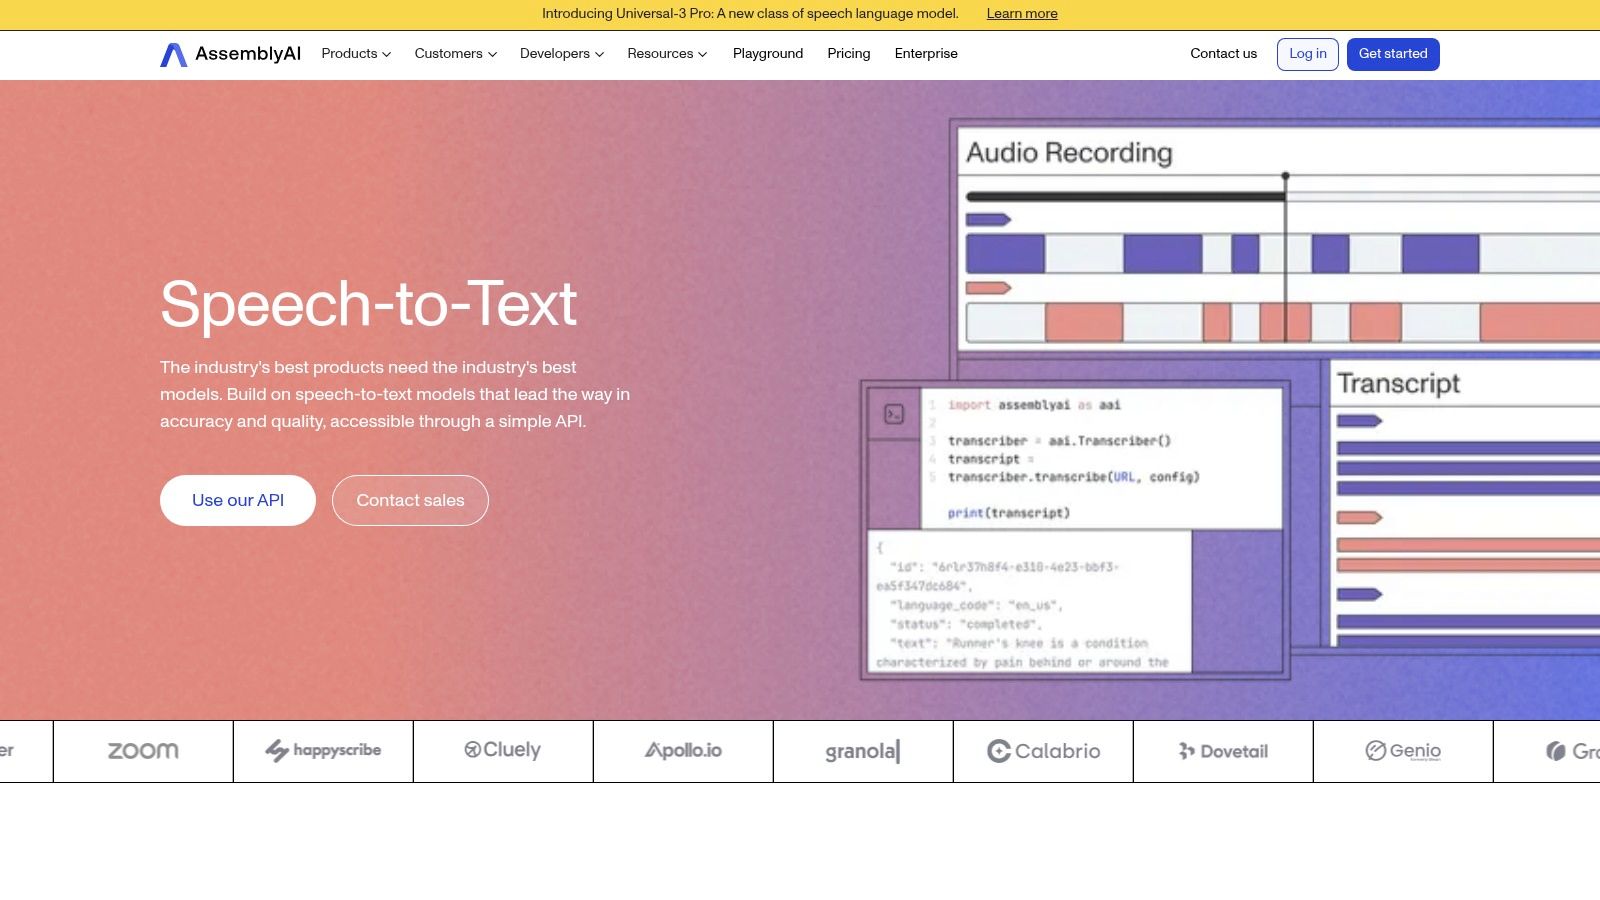Select the Cluely logo
Viewport: 1600px width, 900px height.
click(x=503, y=751)
